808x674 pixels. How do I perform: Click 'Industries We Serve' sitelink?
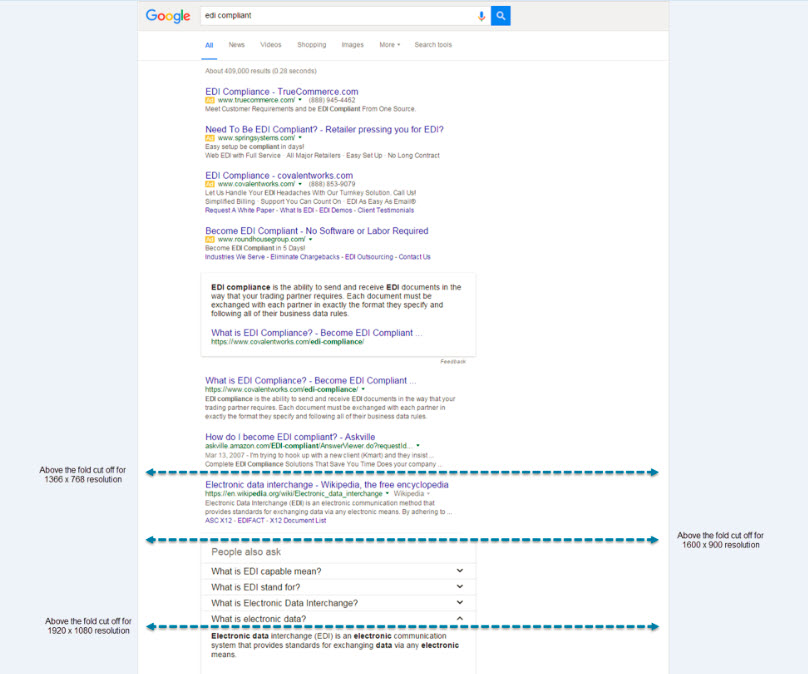point(235,257)
